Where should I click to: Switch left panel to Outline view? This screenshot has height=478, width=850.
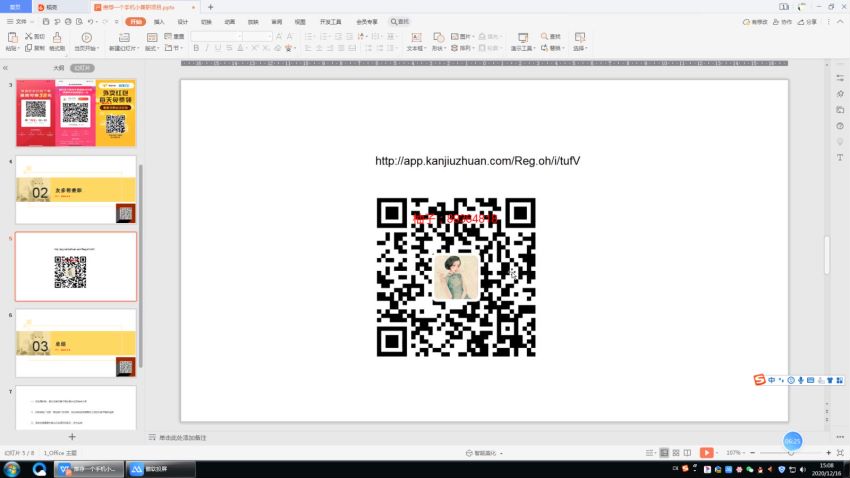pyautogui.click(x=59, y=68)
